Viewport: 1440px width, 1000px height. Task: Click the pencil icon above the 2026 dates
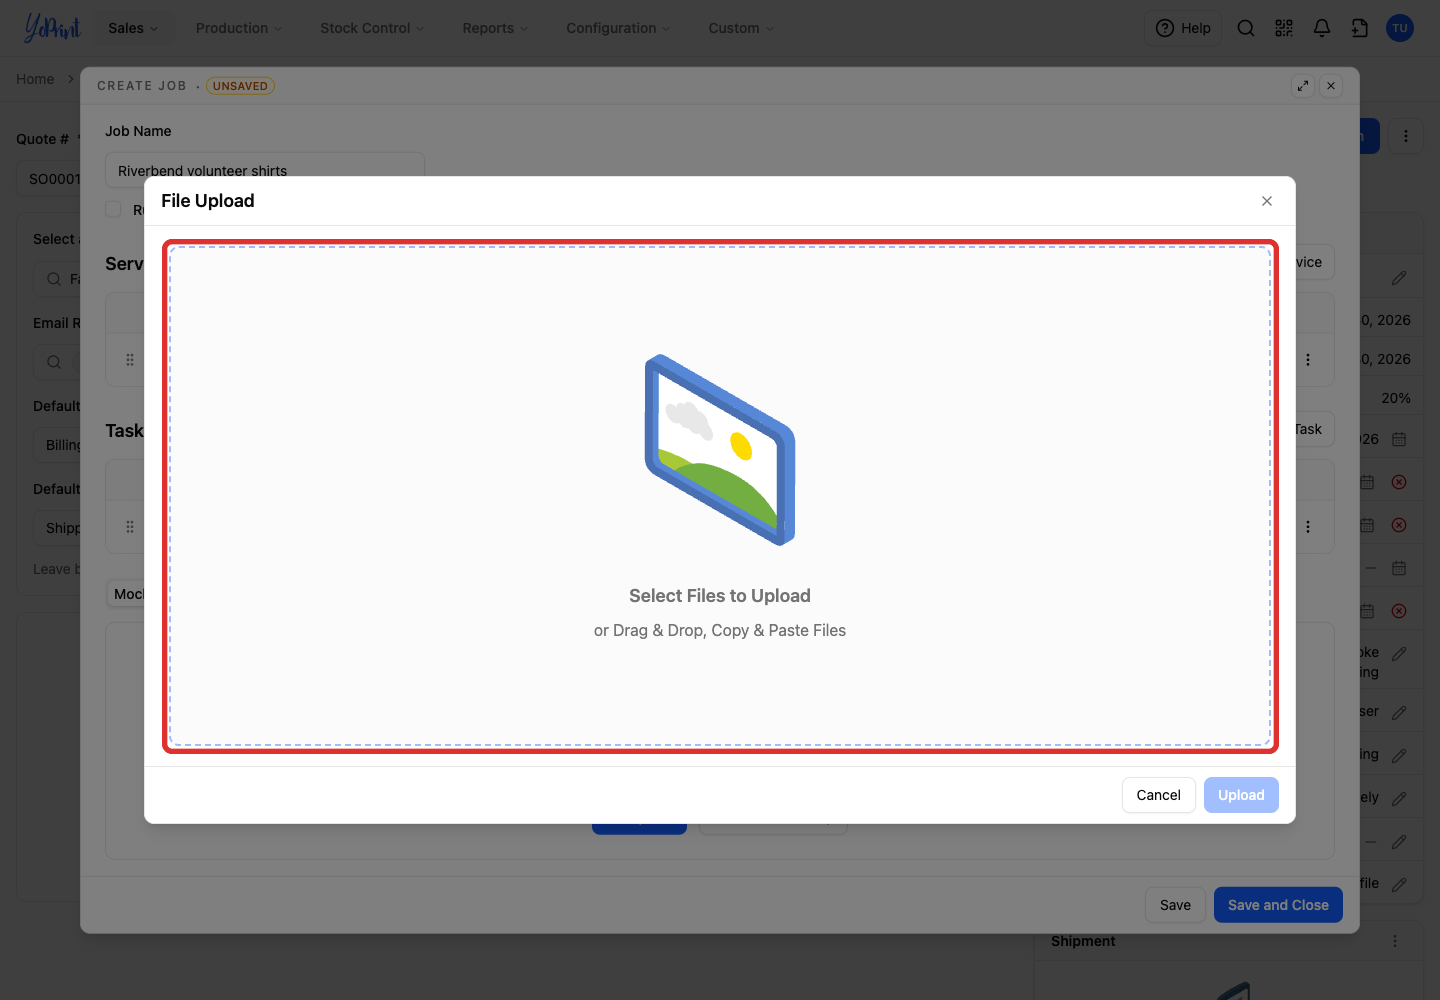pos(1399,278)
